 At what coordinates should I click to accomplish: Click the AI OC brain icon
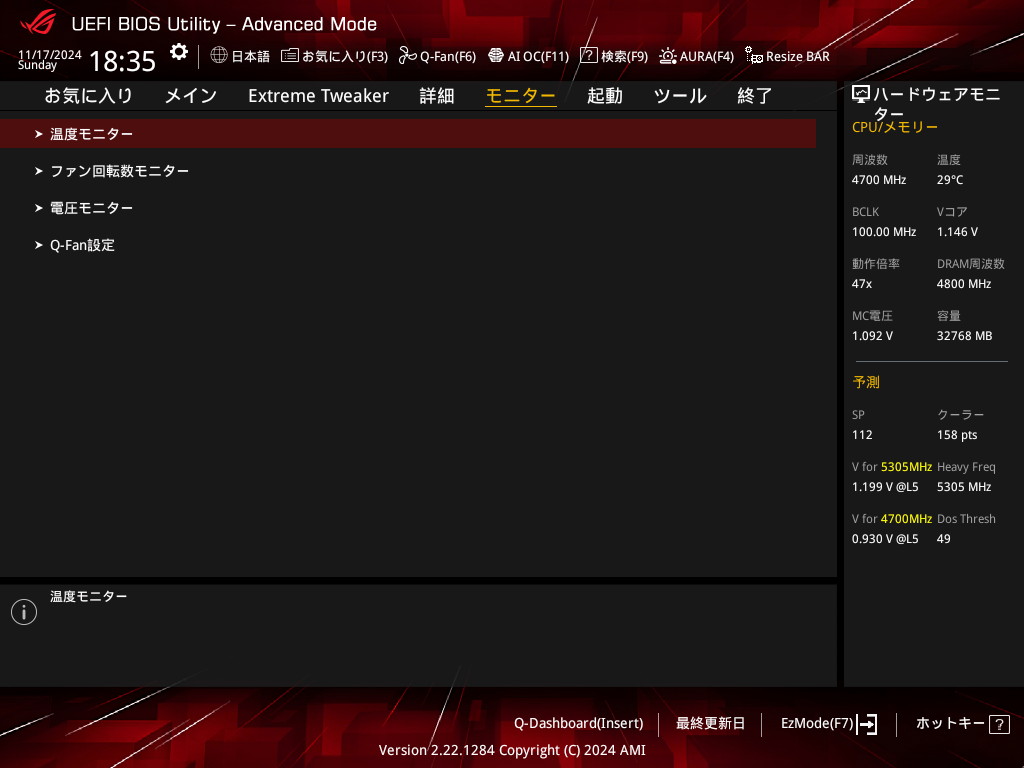point(496,56)
